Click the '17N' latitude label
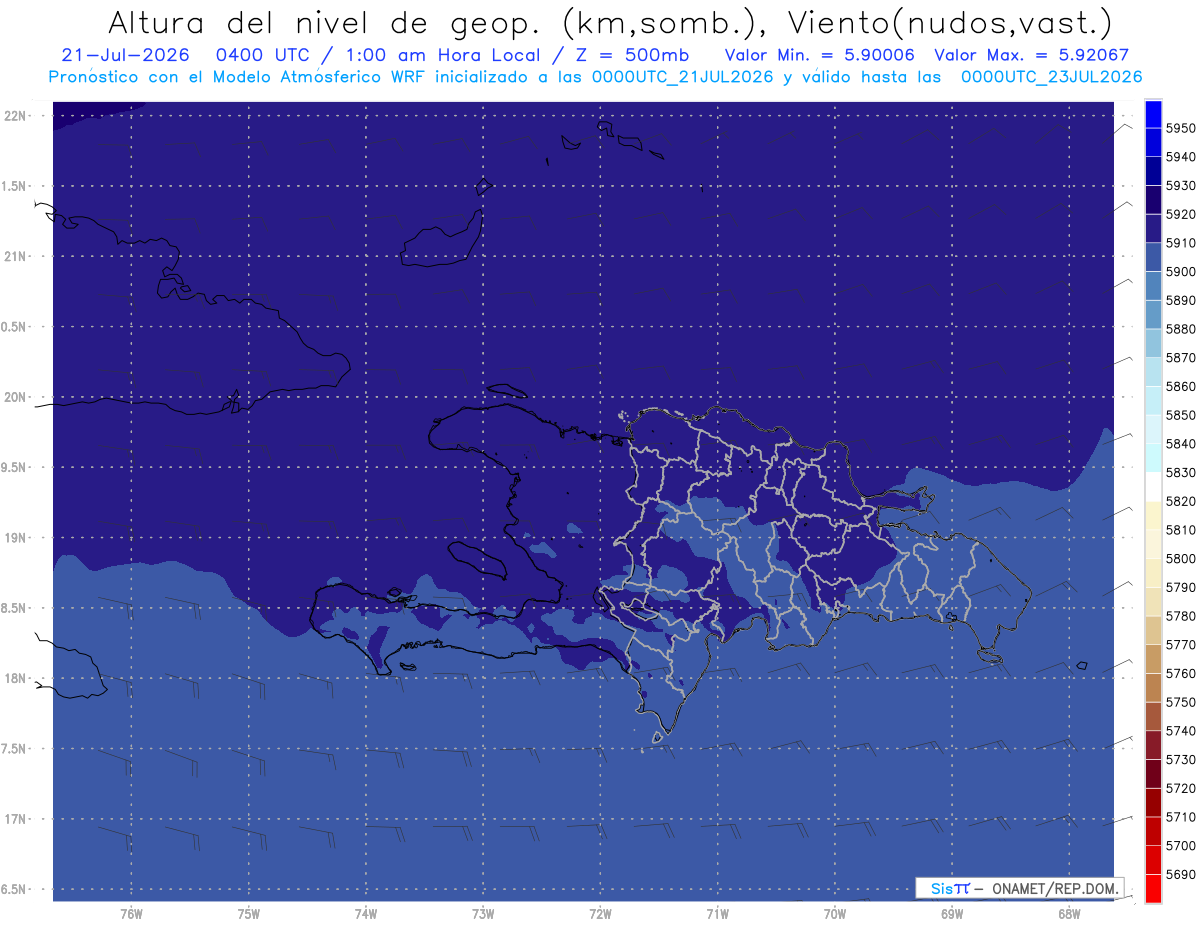1200x927 pixels. click(x=16, y=819)
